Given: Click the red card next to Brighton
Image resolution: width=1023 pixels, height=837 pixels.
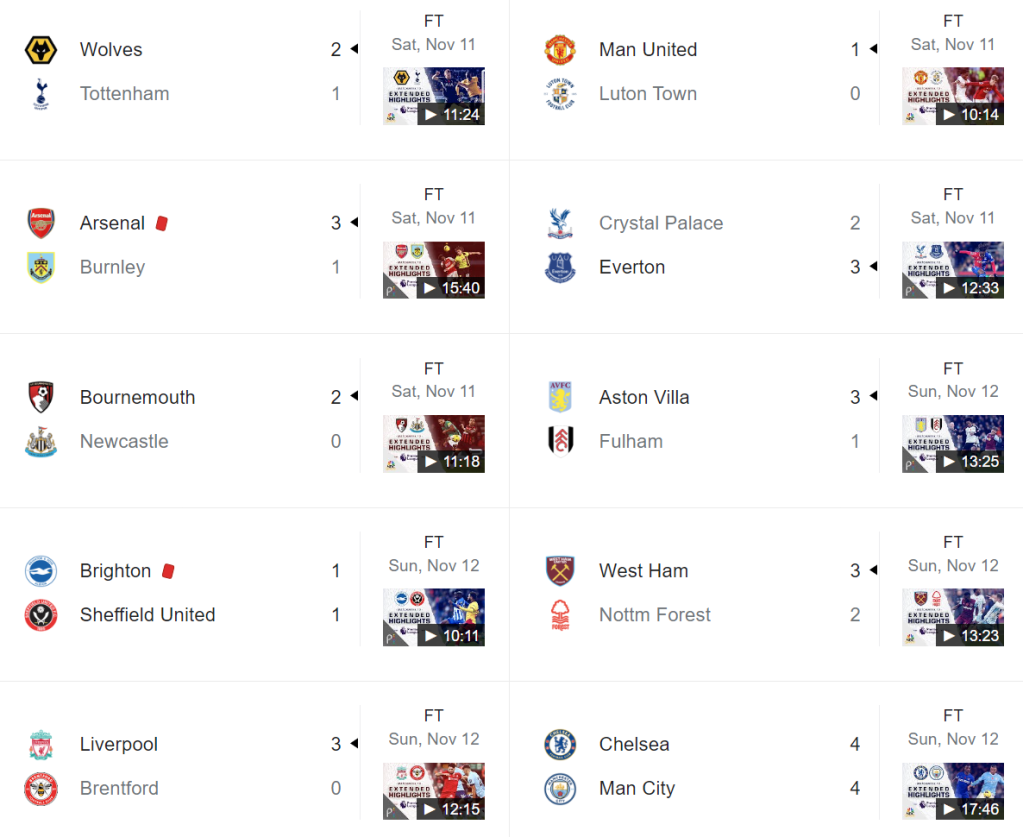Looking at the screenshot, I should point(168,570).
